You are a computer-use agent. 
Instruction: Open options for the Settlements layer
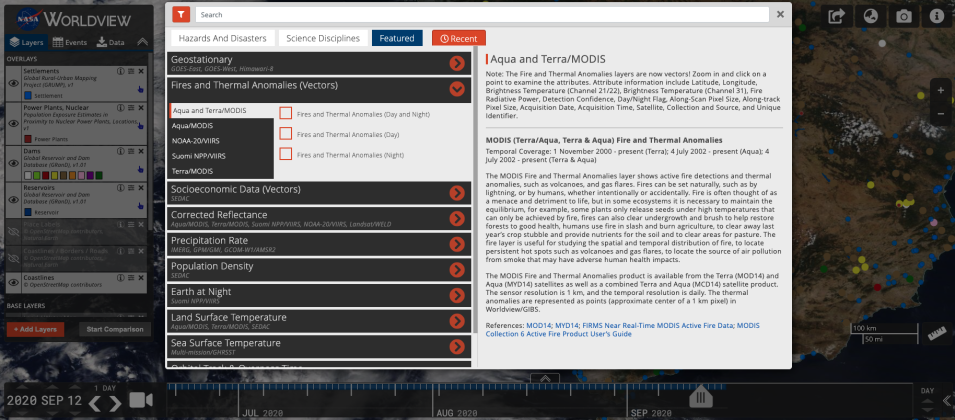pos(131,71)
